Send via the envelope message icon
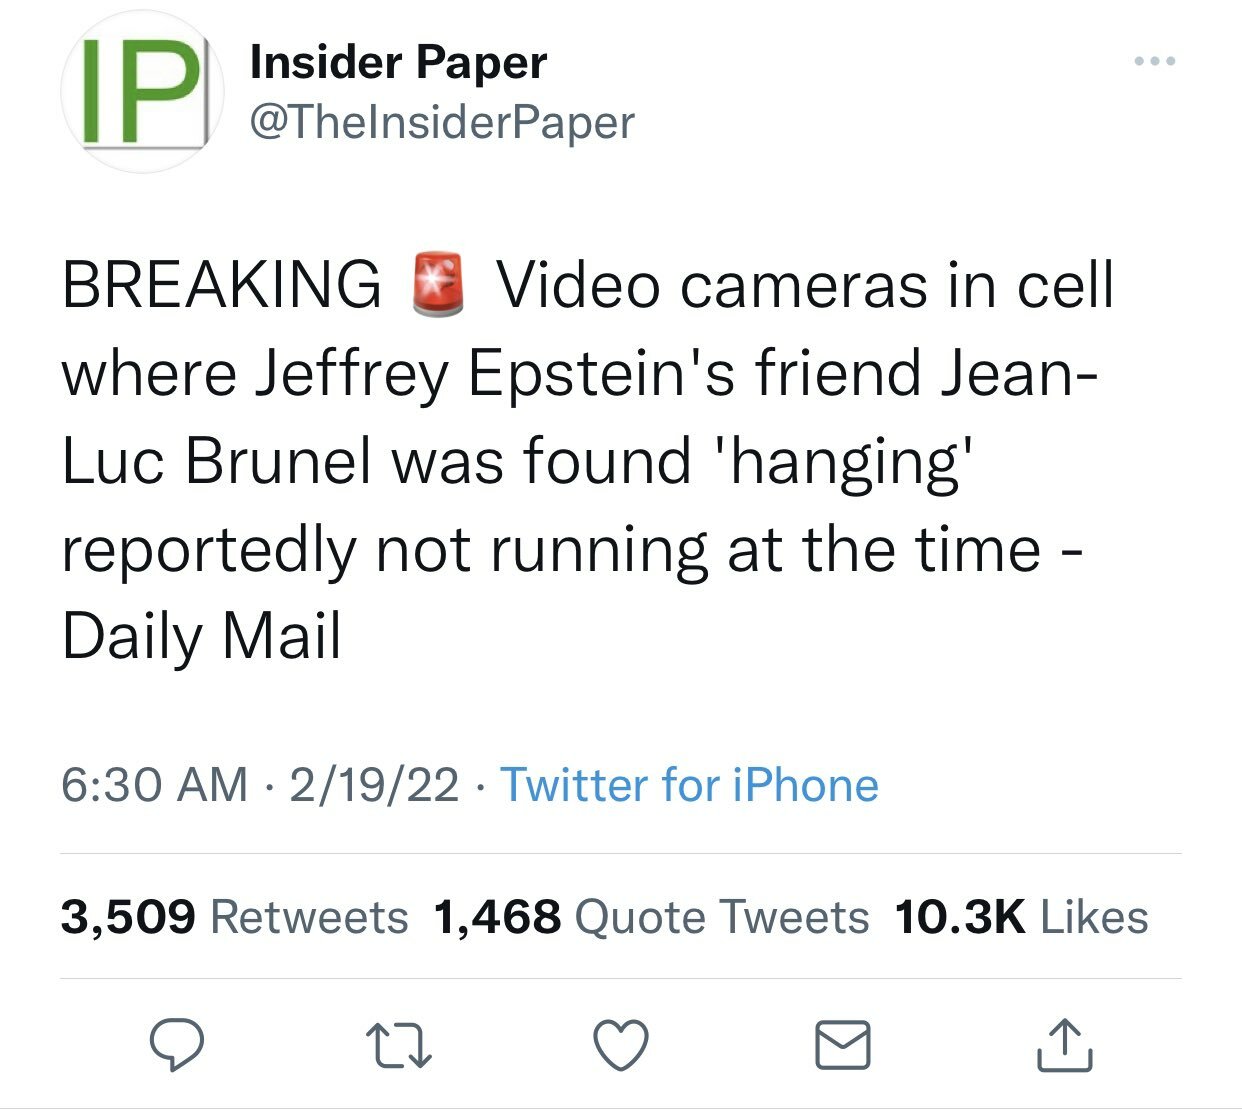1242x1117 pixels. pyautogui.click(x=842, y=1046)
